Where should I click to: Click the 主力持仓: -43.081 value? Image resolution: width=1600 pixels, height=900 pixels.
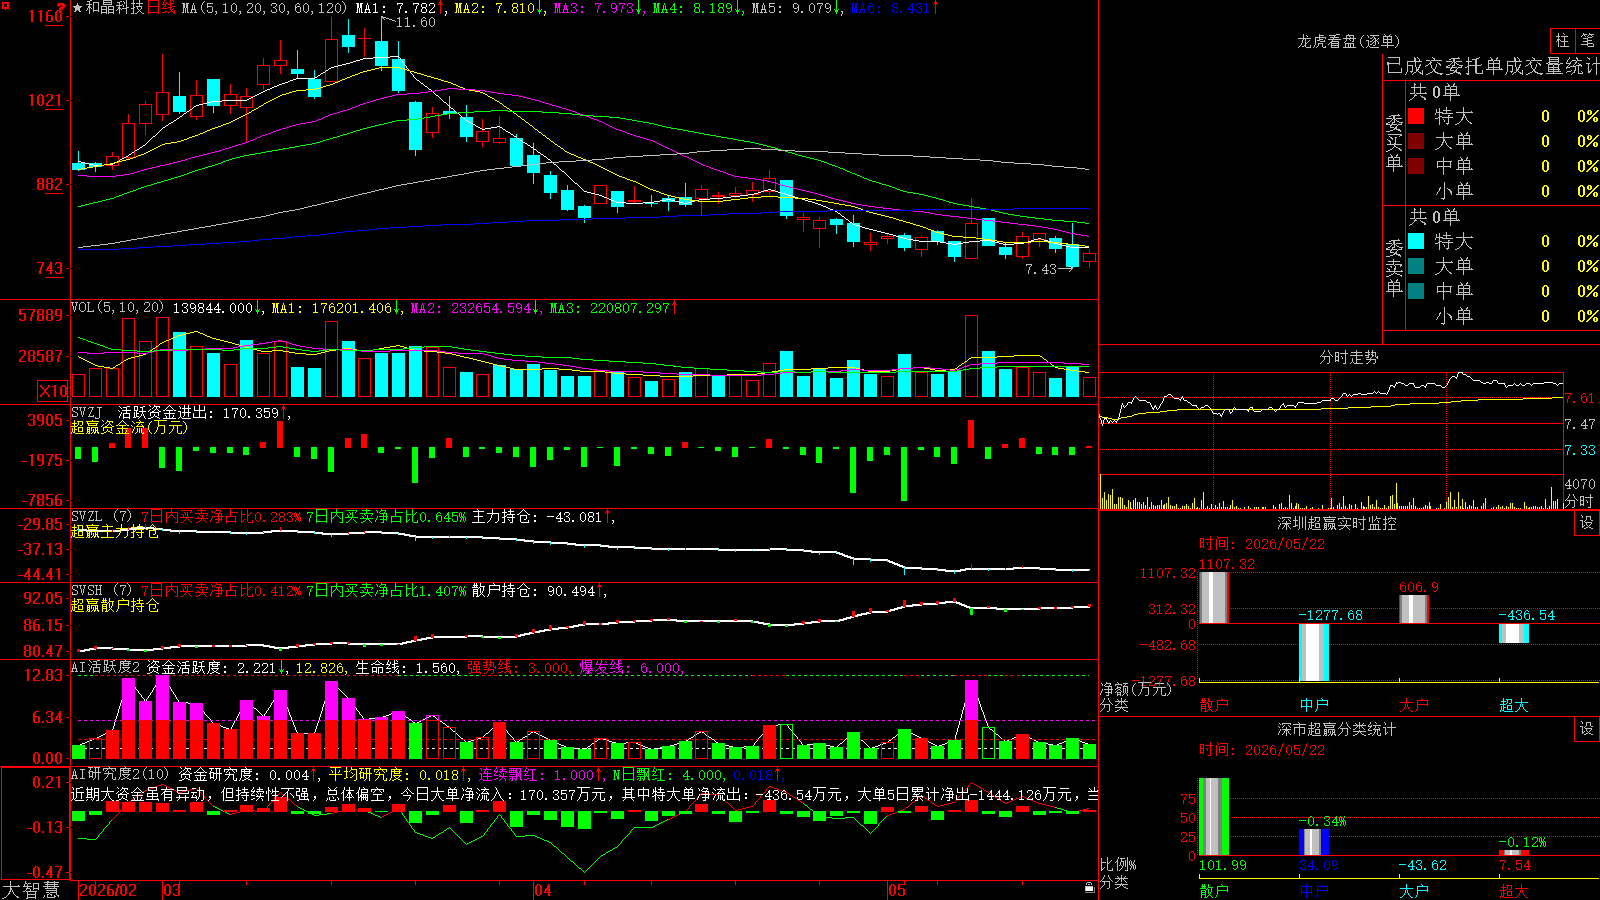coord(539,517)
